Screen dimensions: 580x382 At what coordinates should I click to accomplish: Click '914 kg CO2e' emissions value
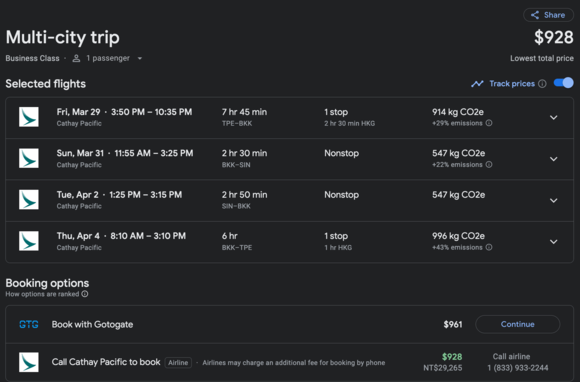click(x=458, y=112)
